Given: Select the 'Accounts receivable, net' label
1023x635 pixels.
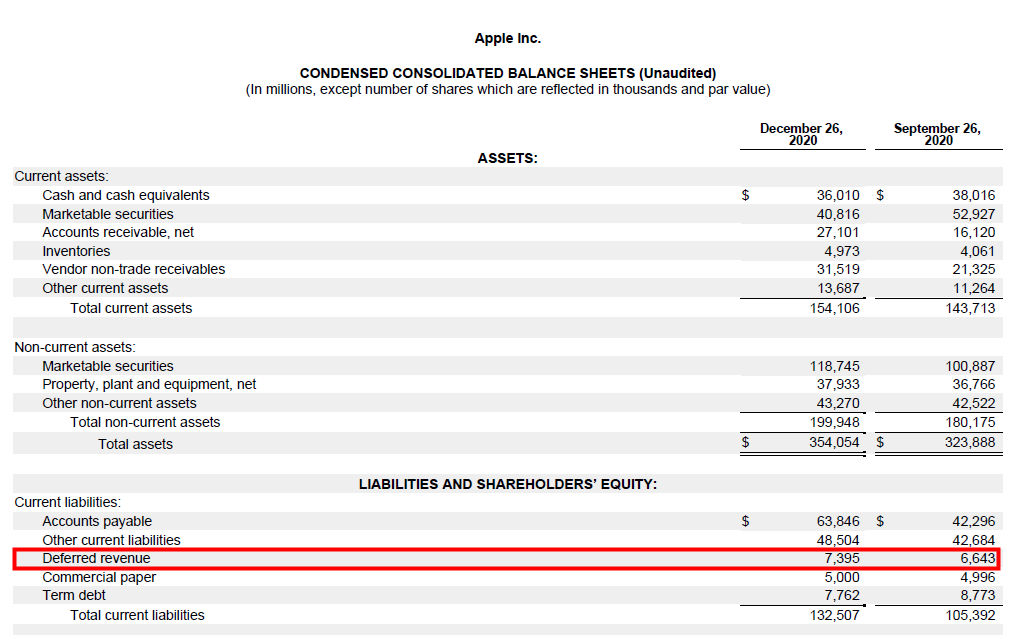Looking at the screenshot, I should 118,232.
